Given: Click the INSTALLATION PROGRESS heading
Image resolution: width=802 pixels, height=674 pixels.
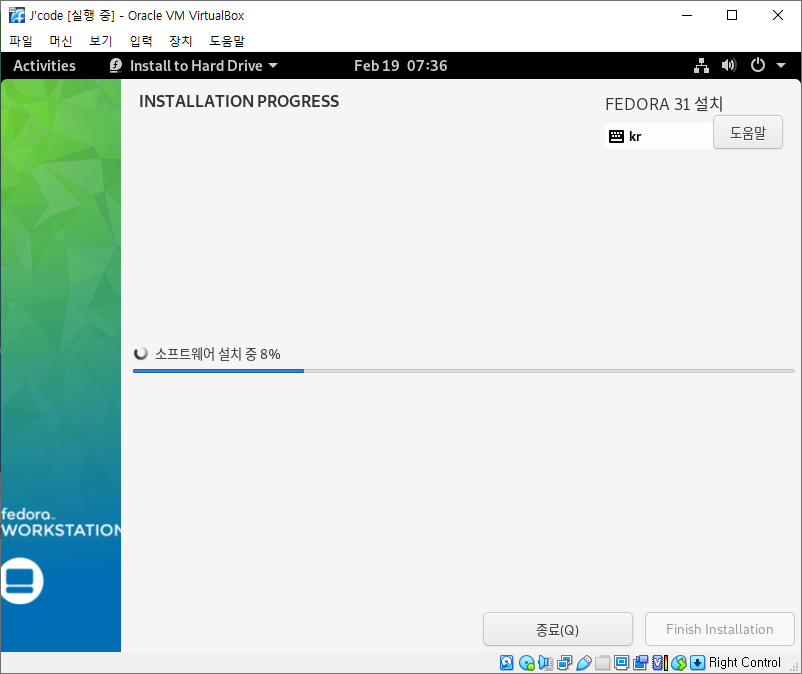Looking at the screenshot, I should 239,101.
